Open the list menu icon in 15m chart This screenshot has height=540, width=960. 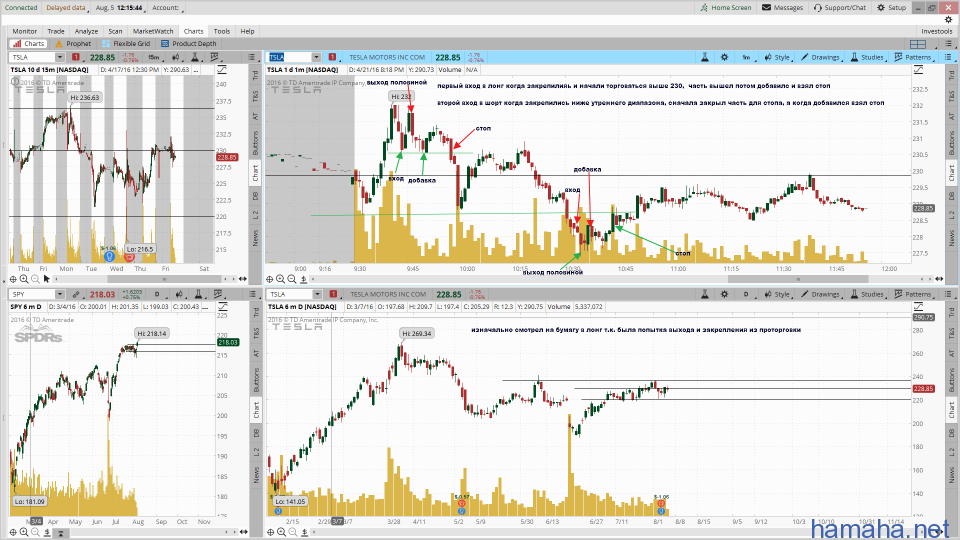[x=252, y=57]
